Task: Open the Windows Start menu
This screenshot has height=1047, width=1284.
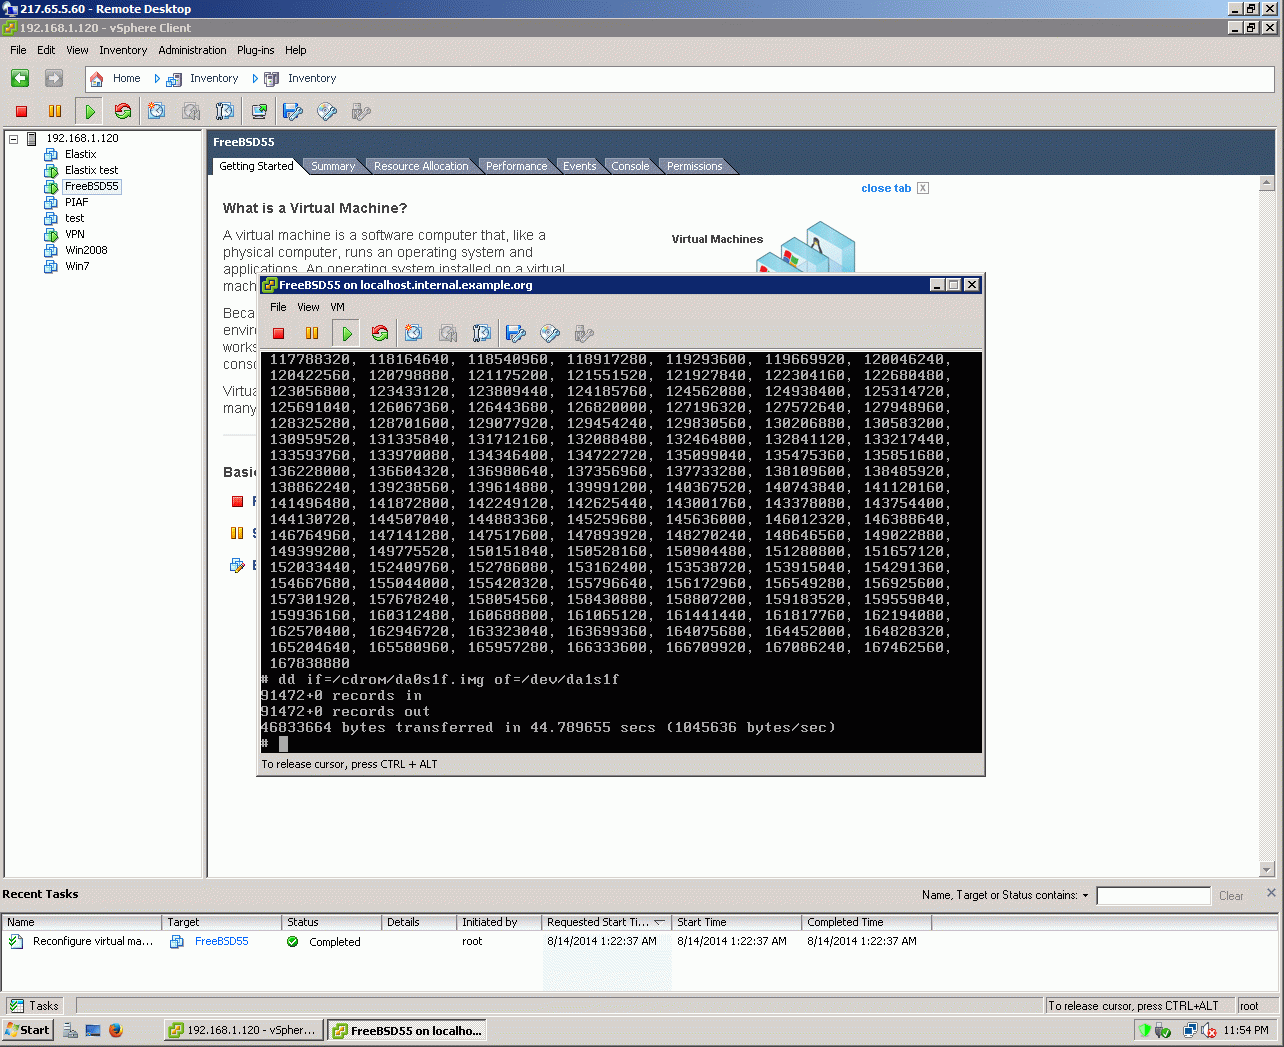Action: coord(28,1030)
